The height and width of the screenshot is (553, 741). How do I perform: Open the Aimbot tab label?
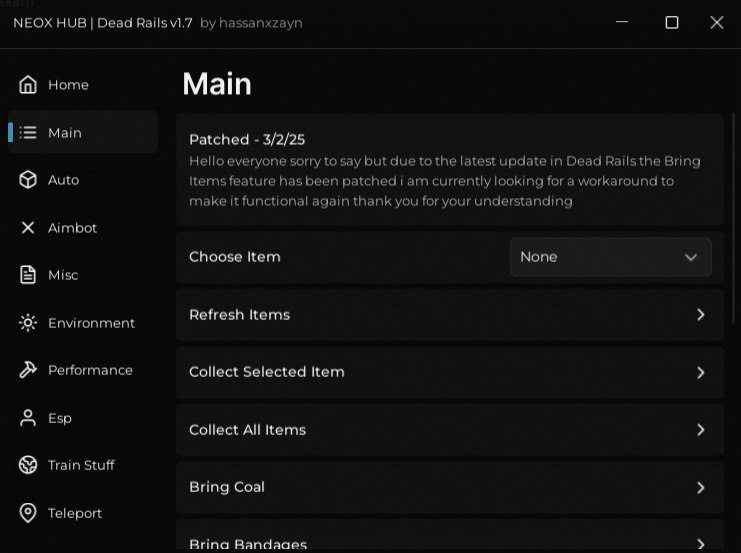click(73, 228)
